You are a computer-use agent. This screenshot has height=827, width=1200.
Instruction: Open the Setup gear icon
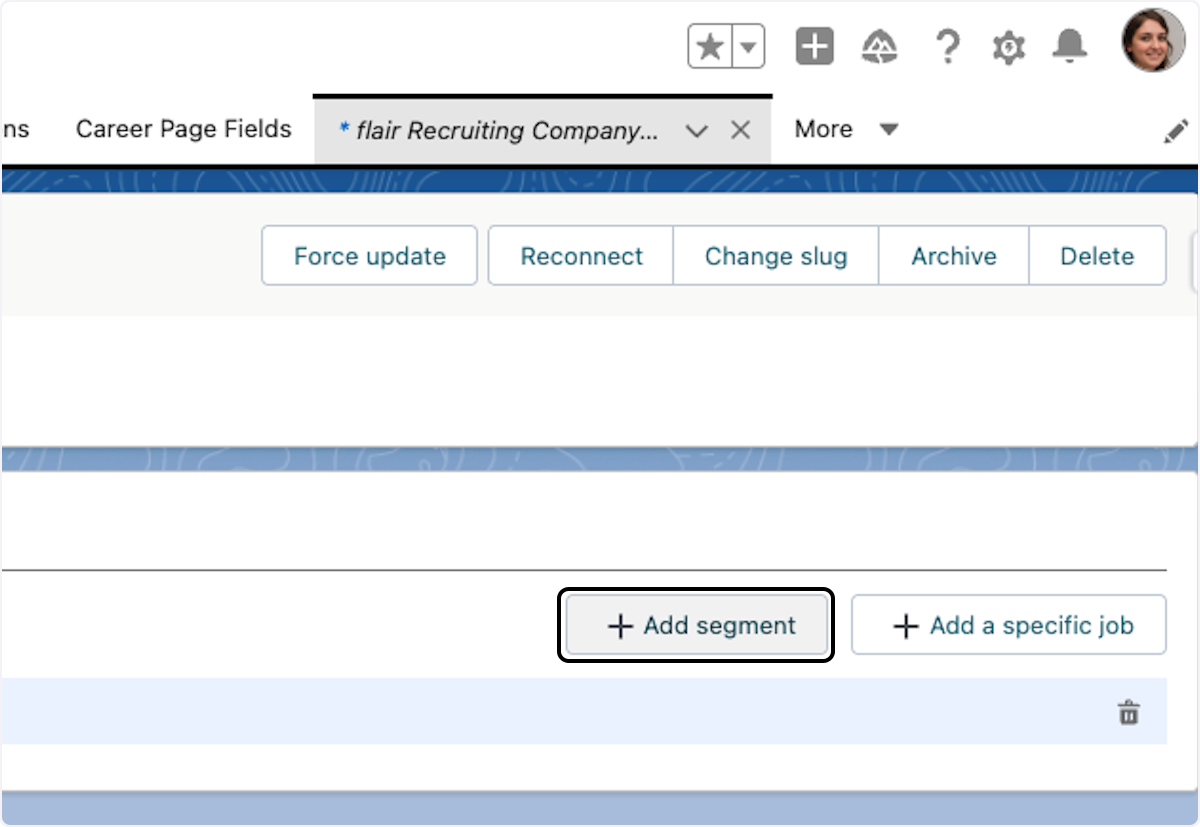click(1008, 45)
